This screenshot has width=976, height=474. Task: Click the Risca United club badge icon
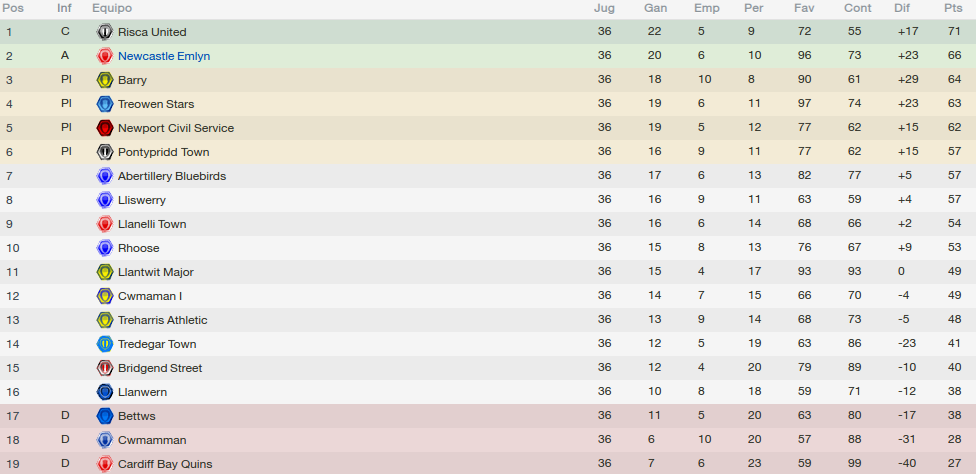coord(105,32)
